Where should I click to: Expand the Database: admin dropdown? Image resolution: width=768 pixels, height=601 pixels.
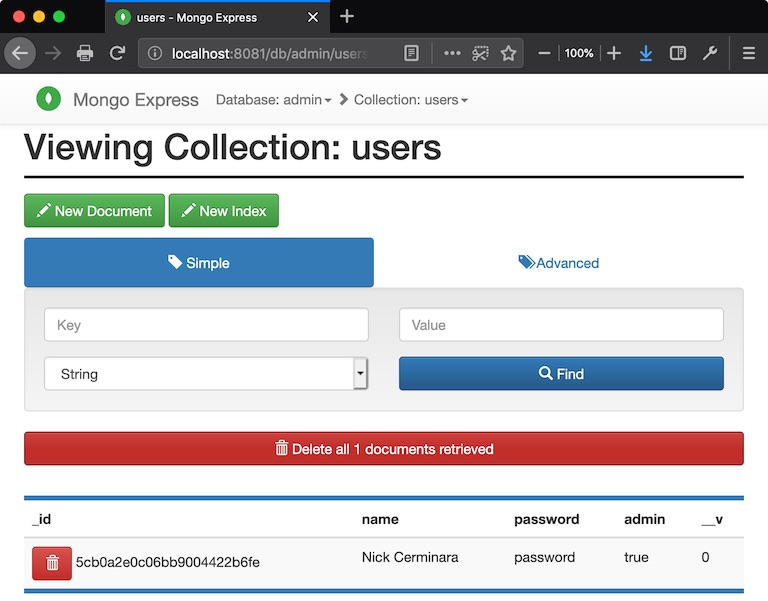click(274, 100)
